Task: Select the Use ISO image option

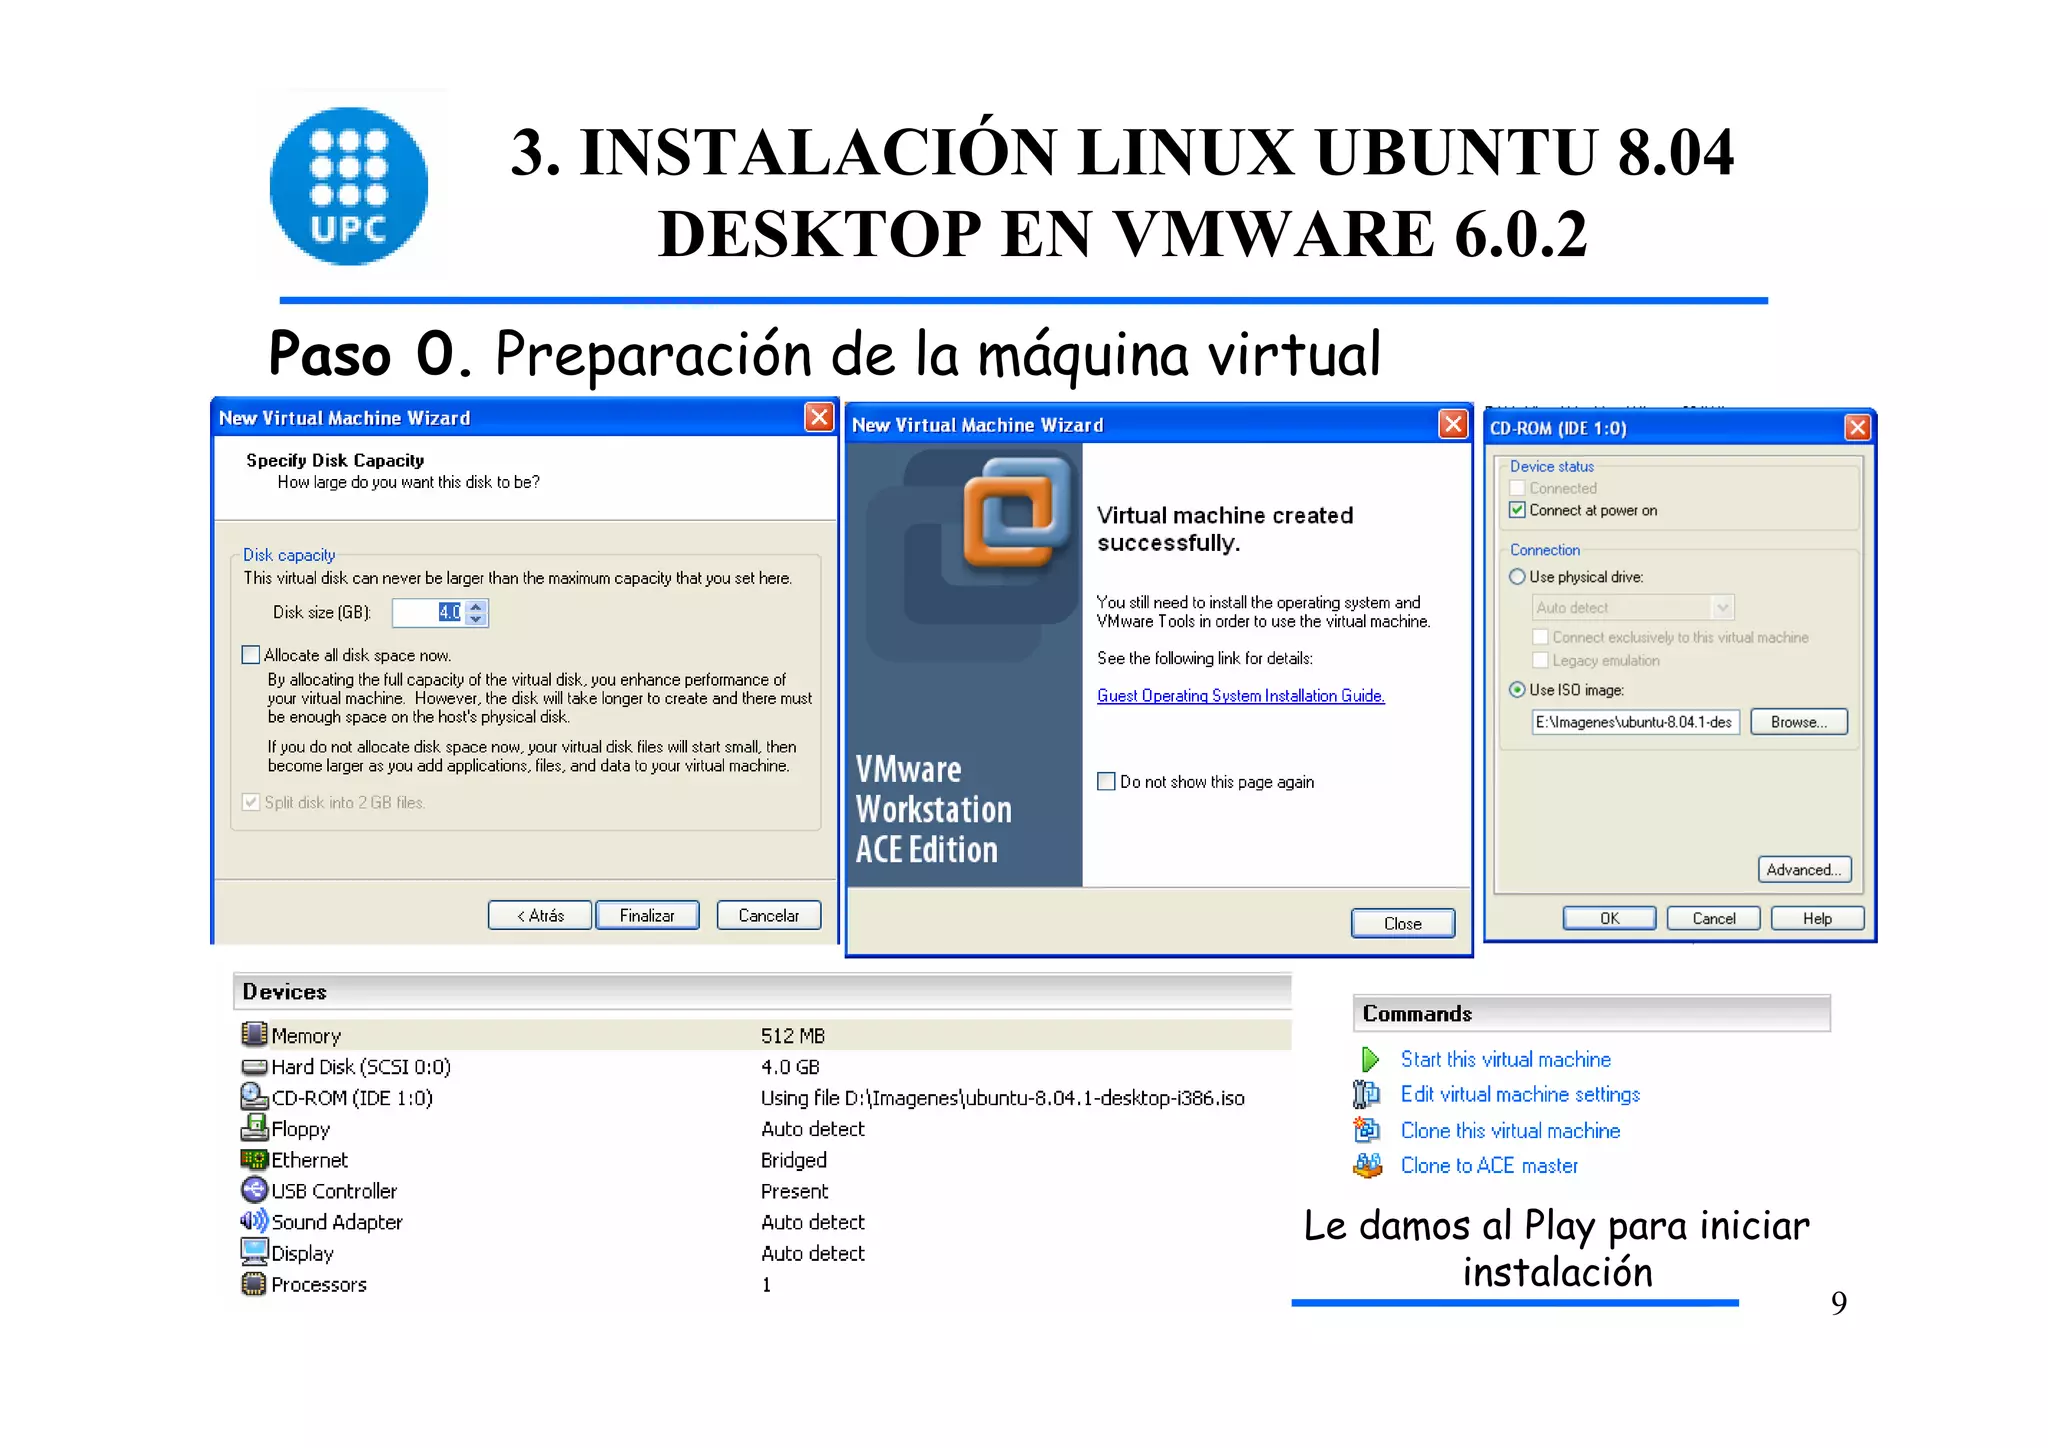Action: (1517, 690)
